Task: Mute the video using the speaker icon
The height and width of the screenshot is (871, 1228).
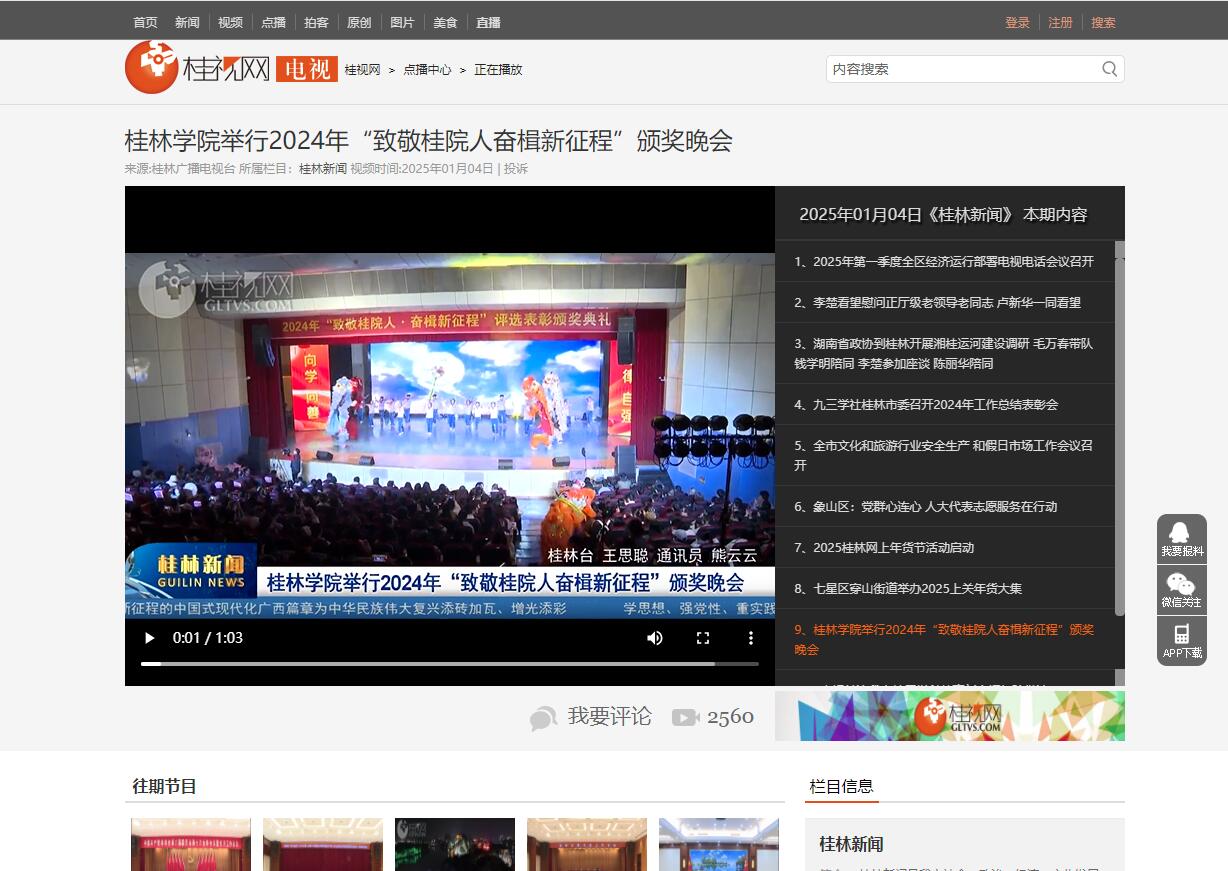Action: click(655, 638)
